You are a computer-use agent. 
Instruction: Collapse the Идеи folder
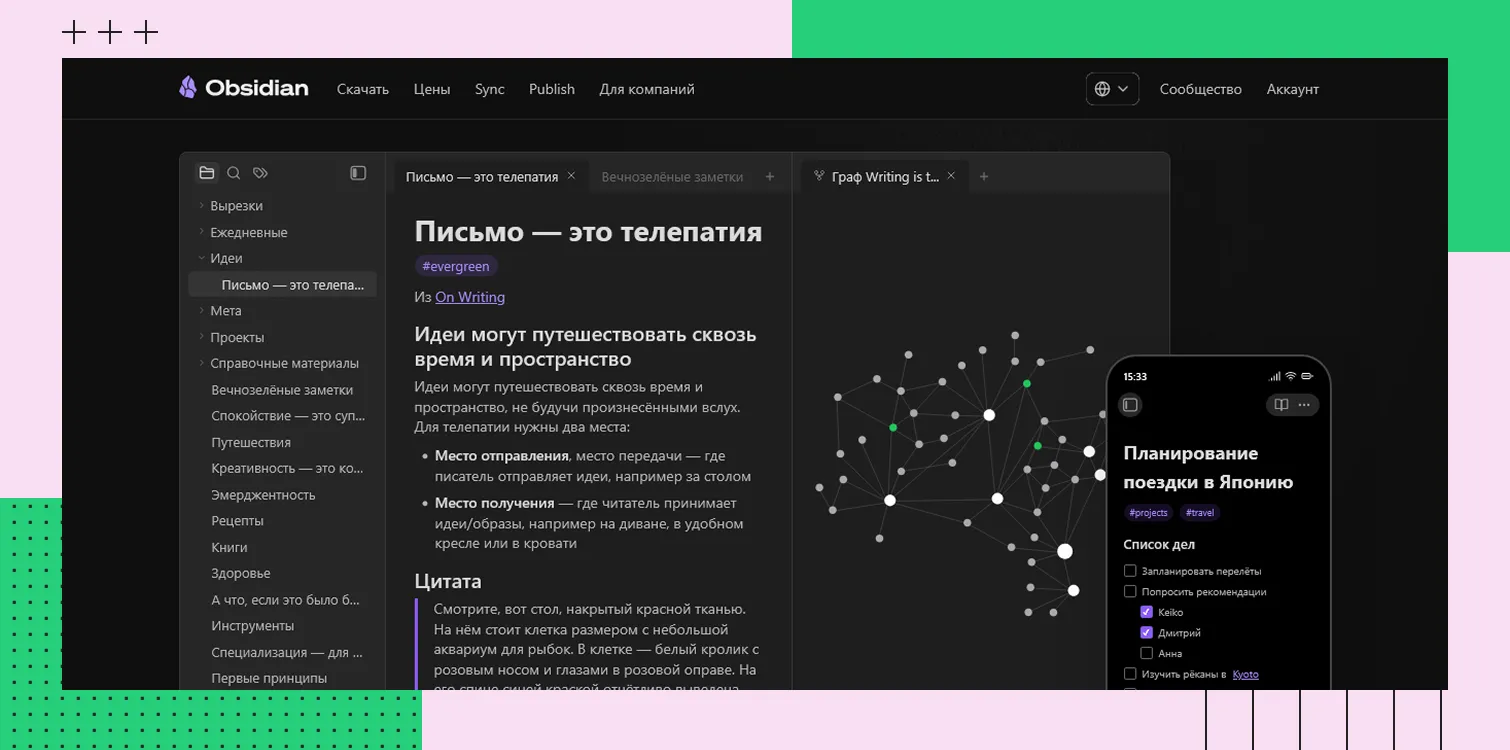(201, 258)
